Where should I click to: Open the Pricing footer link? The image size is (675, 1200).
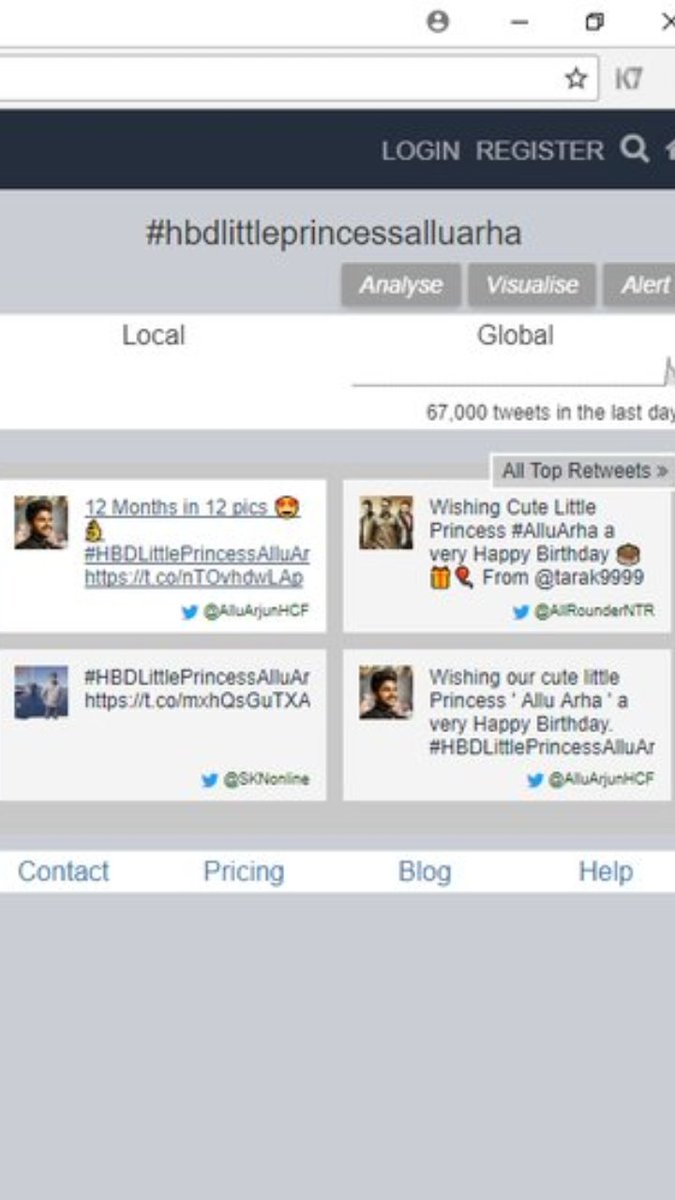[x=243, y=872]
